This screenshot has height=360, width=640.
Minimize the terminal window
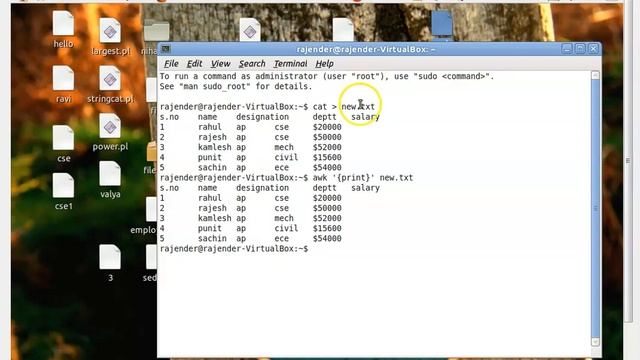[x=567, y=49]
